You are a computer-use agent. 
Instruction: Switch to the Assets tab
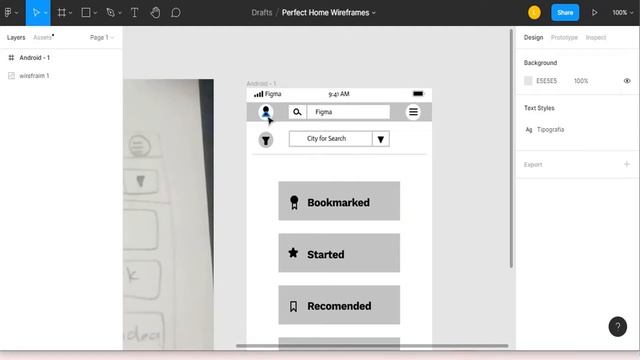tap(42, 38)
